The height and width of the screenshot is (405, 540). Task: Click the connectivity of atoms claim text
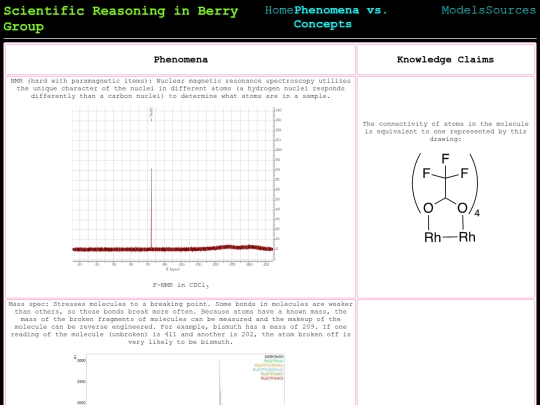click(x=445, y=131)
